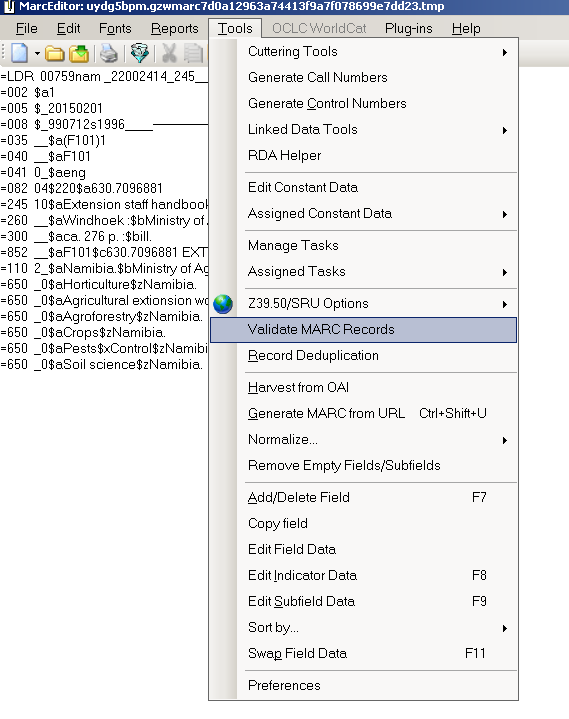
Task: Choose Edit Subfield Data
Action: click(x=363, y=602)
